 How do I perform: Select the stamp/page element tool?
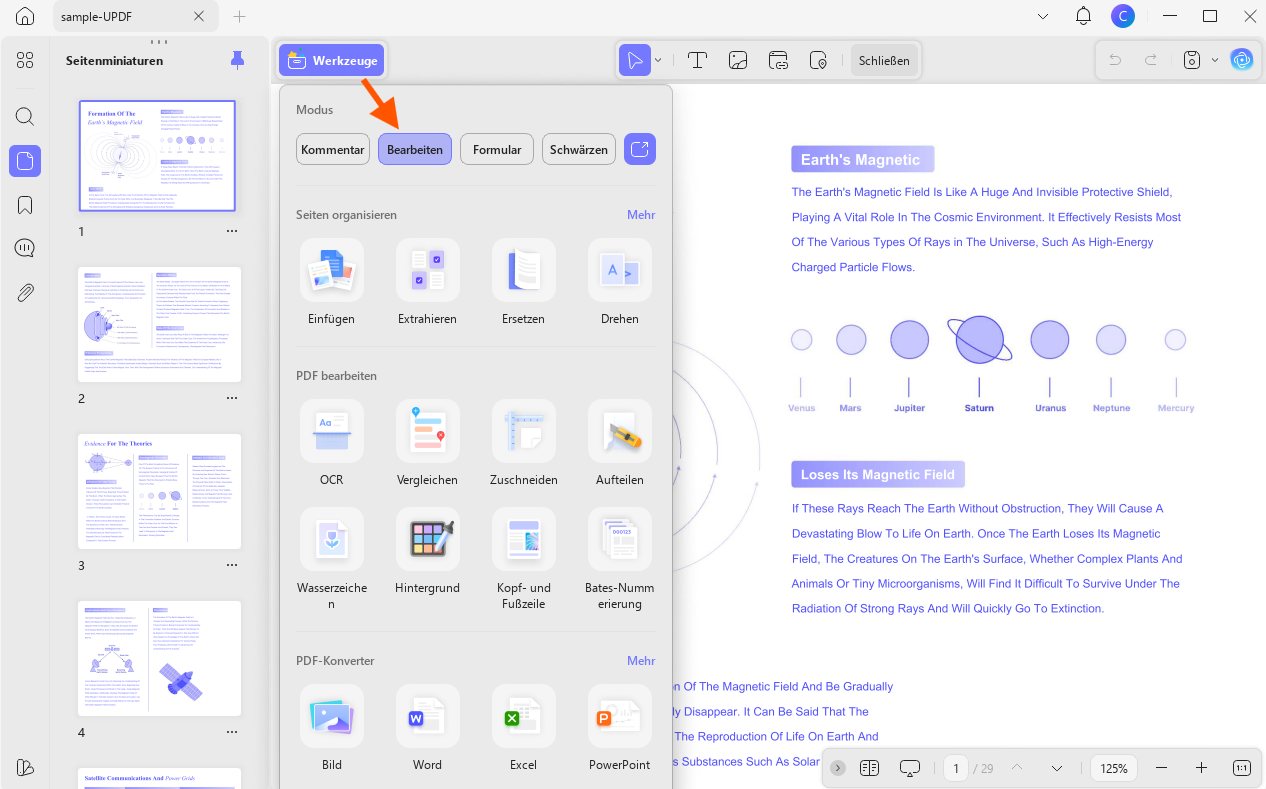click(x=818, y=60)
